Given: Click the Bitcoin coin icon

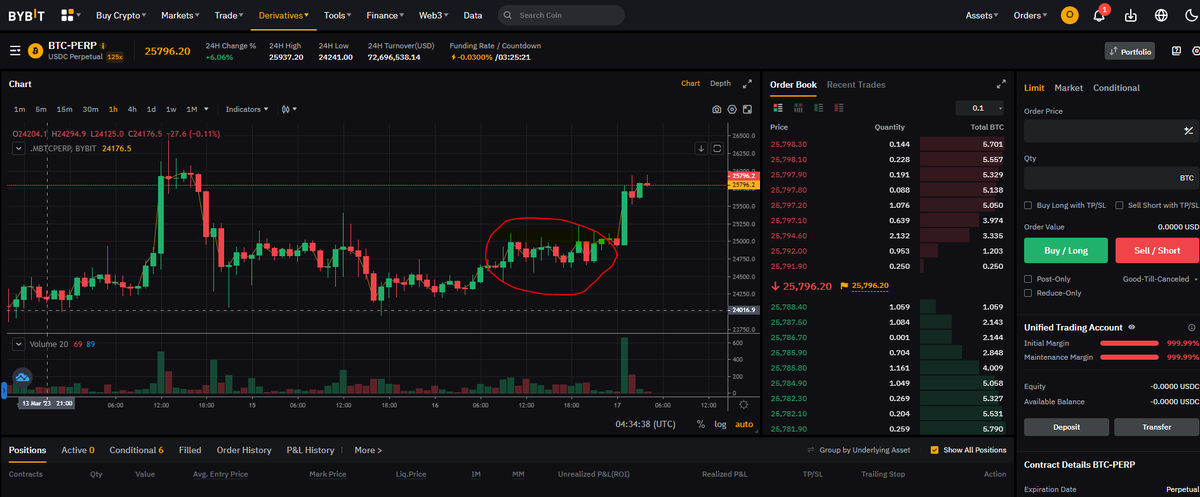Looking at the screenshot, I should point(34,50).
